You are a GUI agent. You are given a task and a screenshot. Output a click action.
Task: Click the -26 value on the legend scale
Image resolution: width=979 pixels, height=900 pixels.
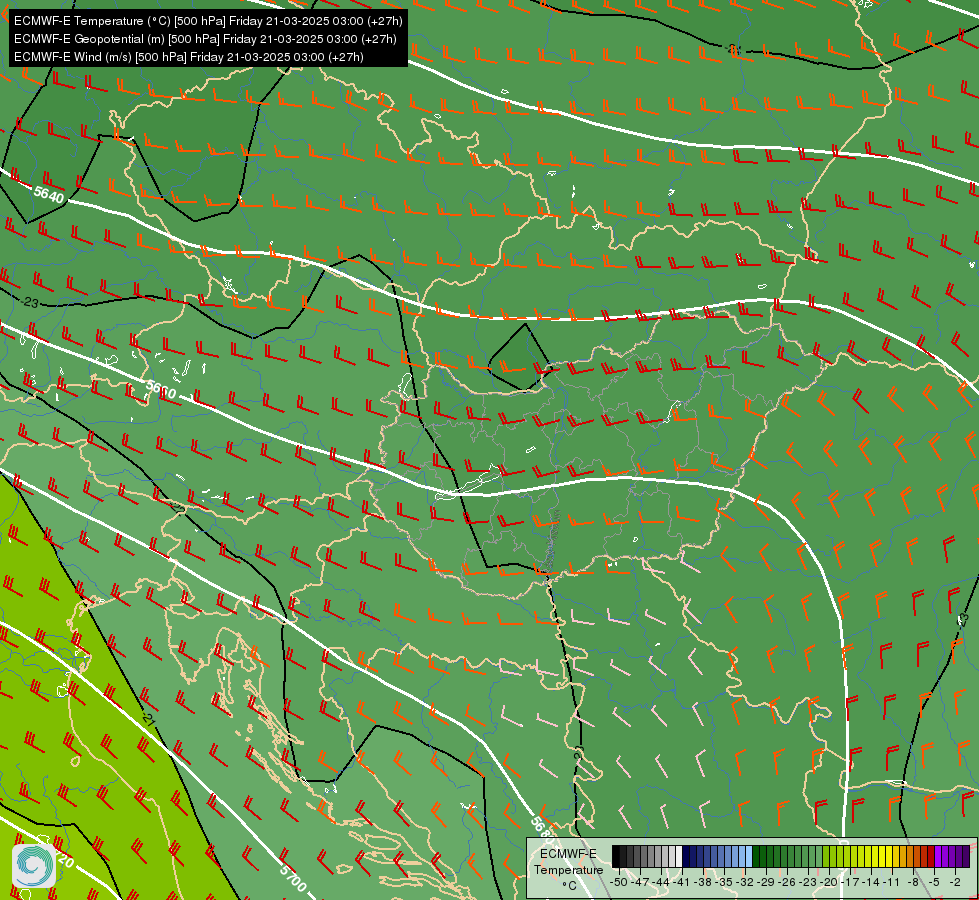787,882
